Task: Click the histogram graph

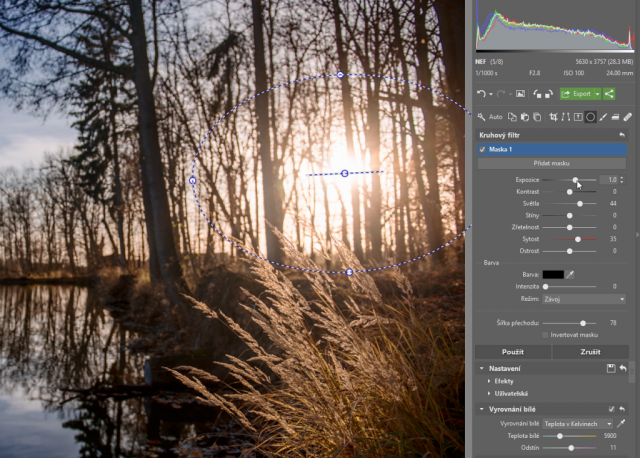Action: pos(555,27)
